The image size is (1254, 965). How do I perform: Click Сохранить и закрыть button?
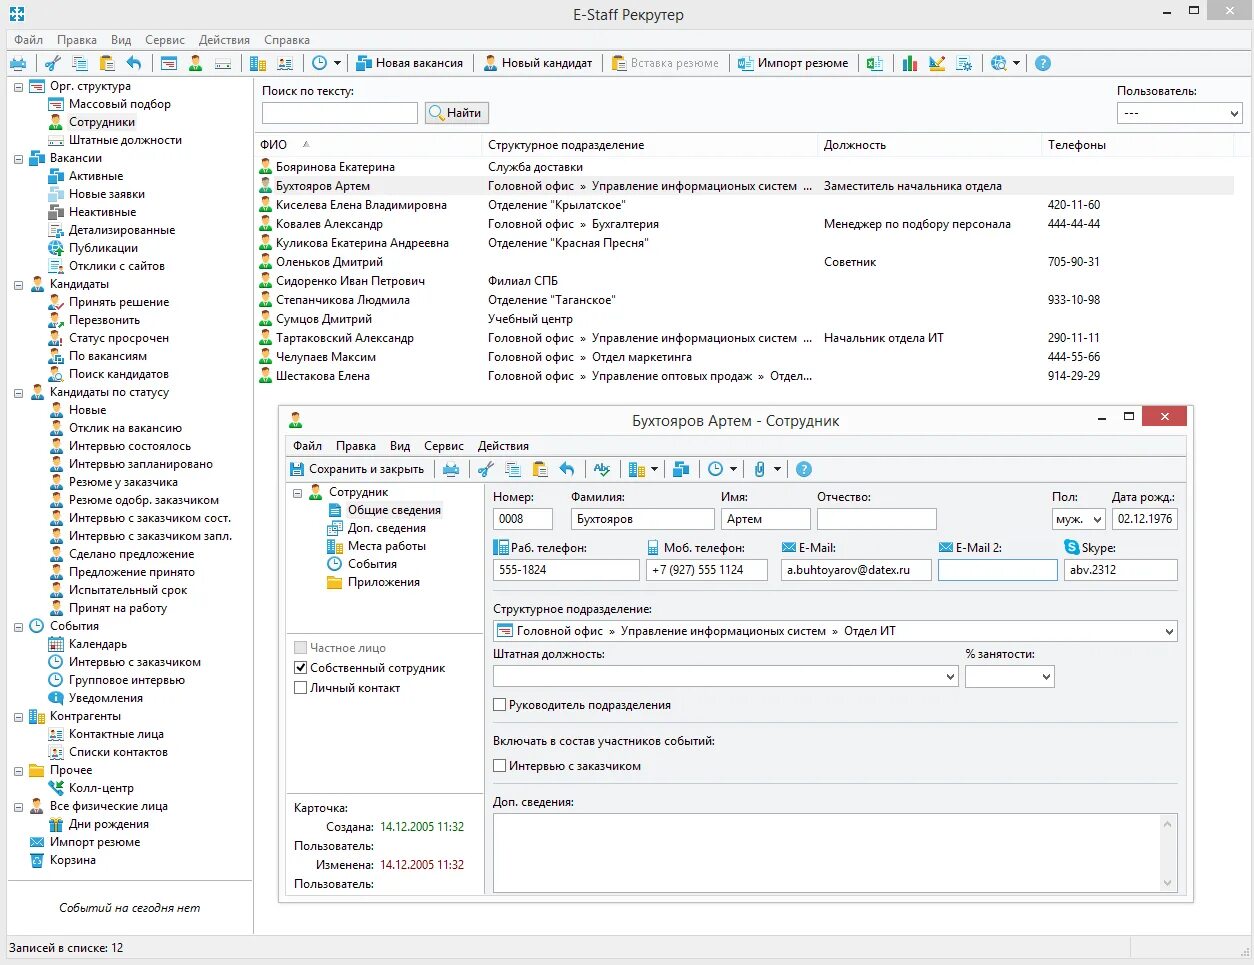click(357, 469)
